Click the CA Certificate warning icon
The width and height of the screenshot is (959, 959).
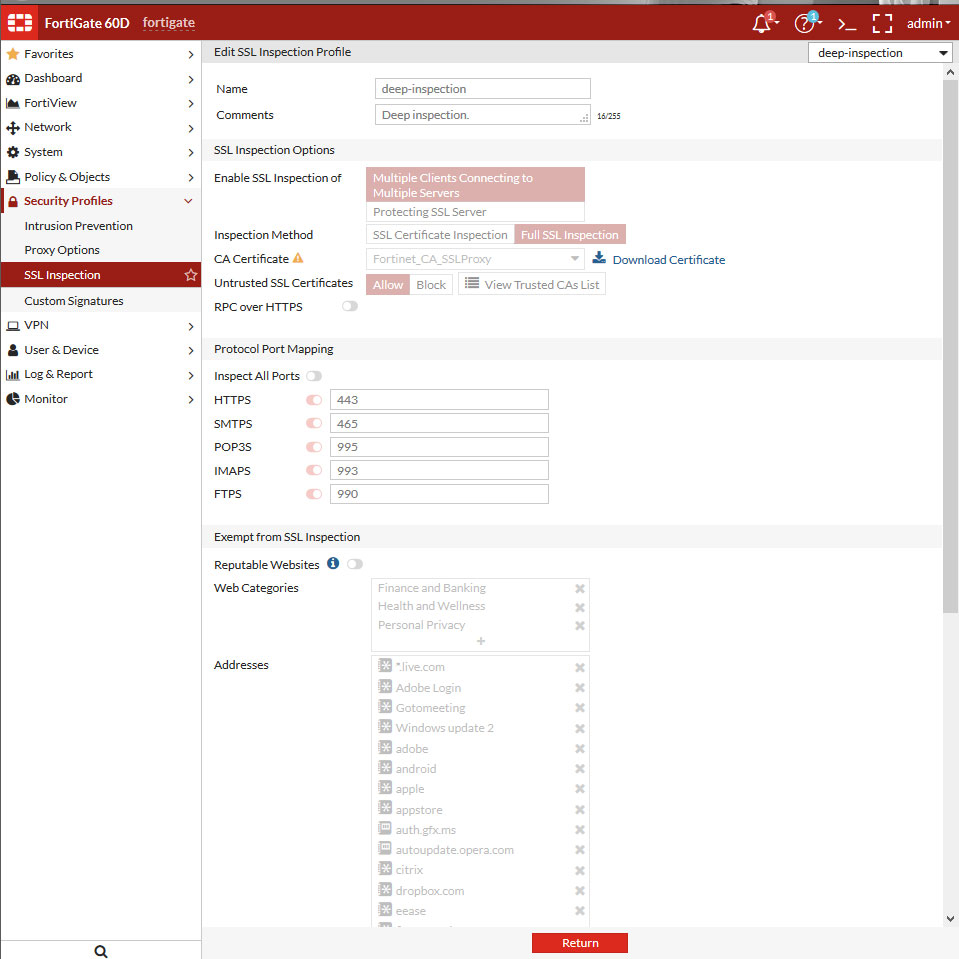(x=298, y=258)
